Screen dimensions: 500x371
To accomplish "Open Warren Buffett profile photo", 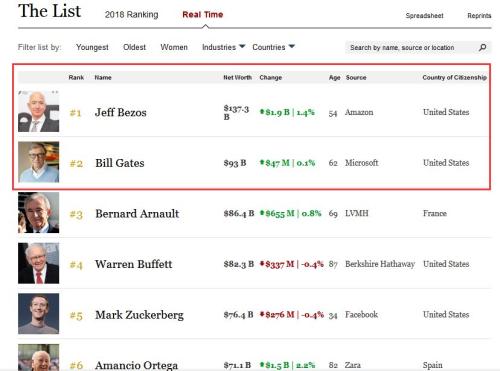I will click(x=39, y=263).
